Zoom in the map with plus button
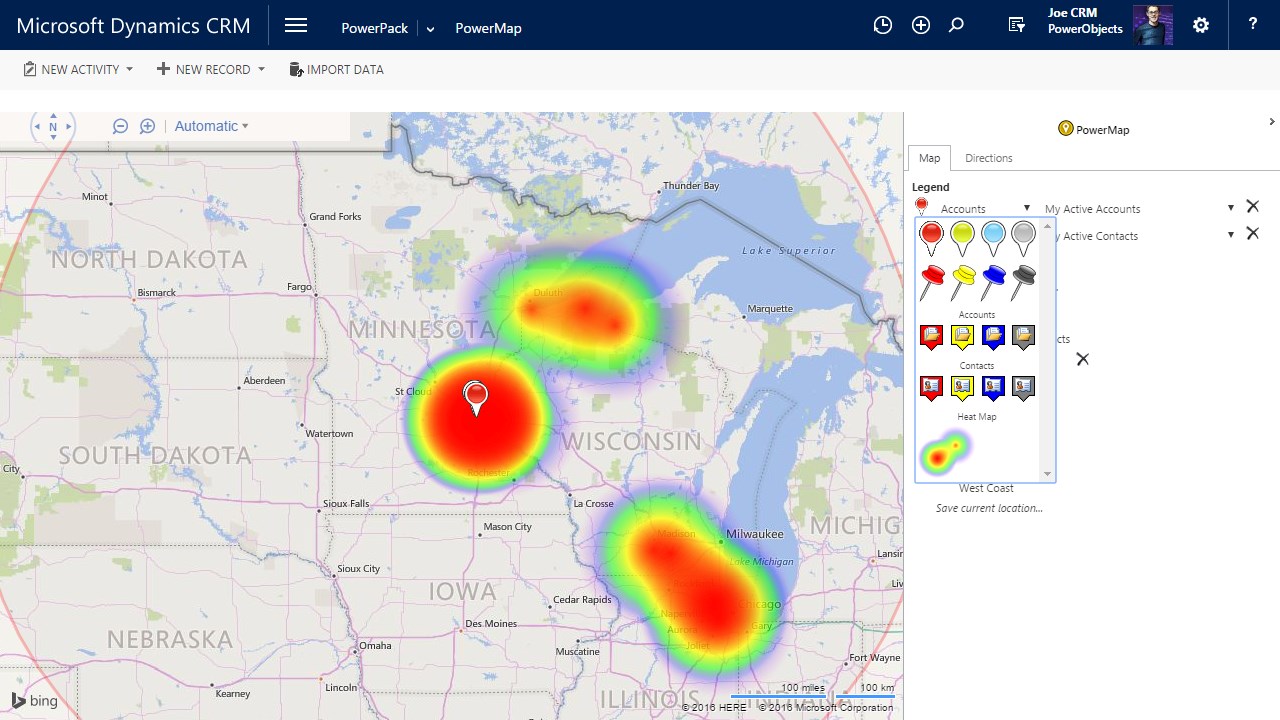Viewport: 1280px width, 720px height. tap(147, 126)
